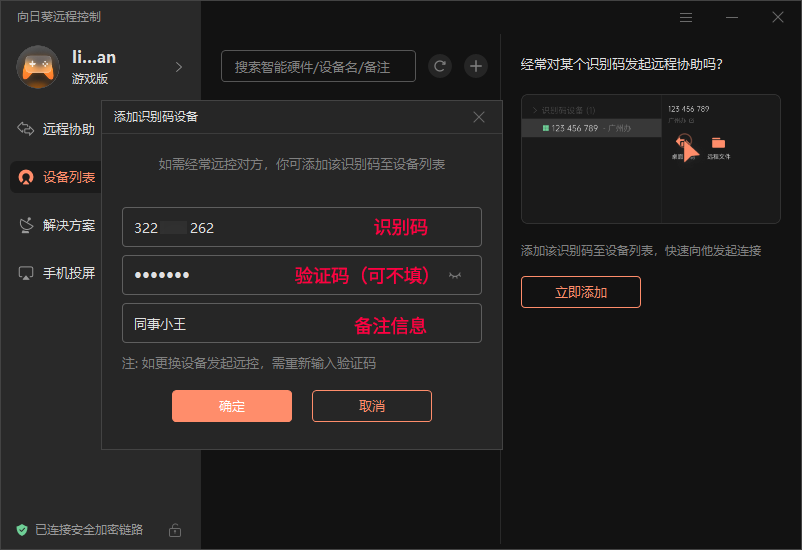Viewport: 802px width, 550px height.
Task: Click the lock icon in the status bar
Action: [175, 529]
